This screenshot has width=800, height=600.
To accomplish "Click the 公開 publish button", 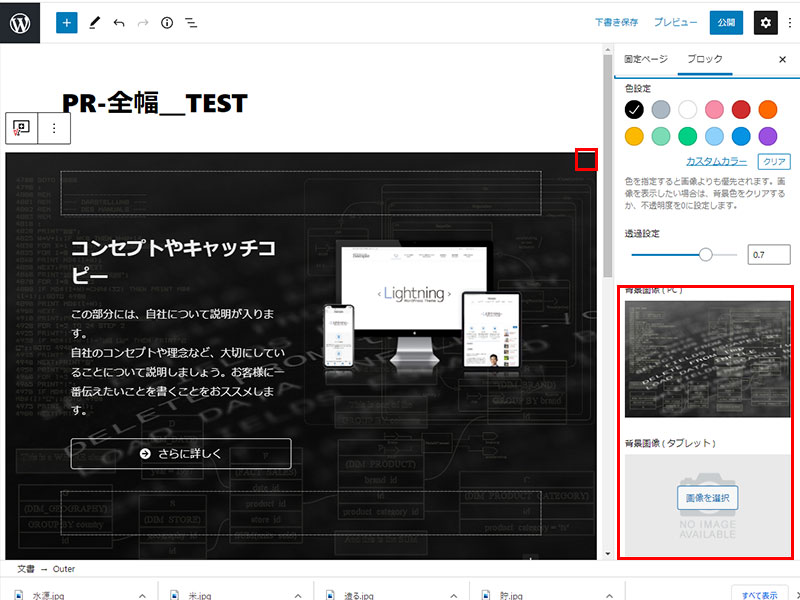I will tap(726, 22).
